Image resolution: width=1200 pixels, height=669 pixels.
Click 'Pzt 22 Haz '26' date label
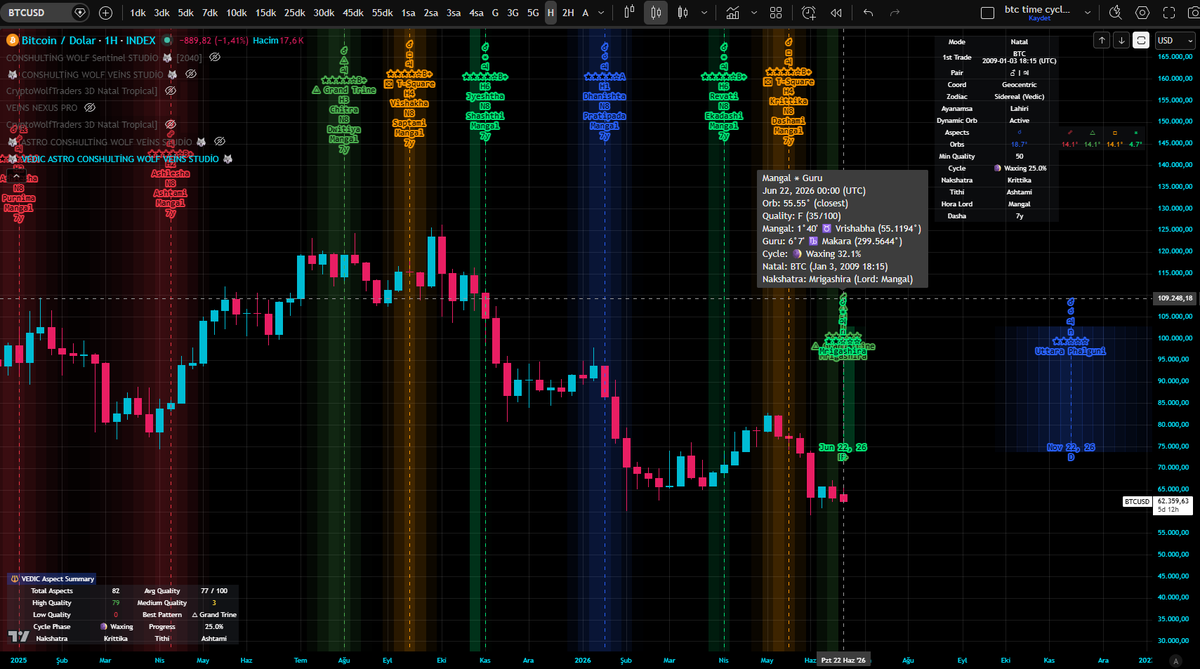click(x=845, y=660)
